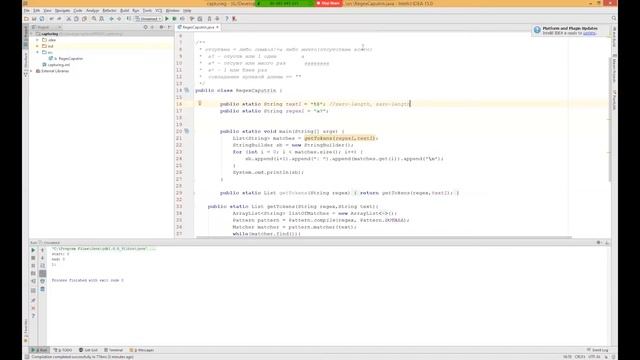Click the Help question mark toolbar icon
The image size is (640, 360).
[x=227, y=19]
